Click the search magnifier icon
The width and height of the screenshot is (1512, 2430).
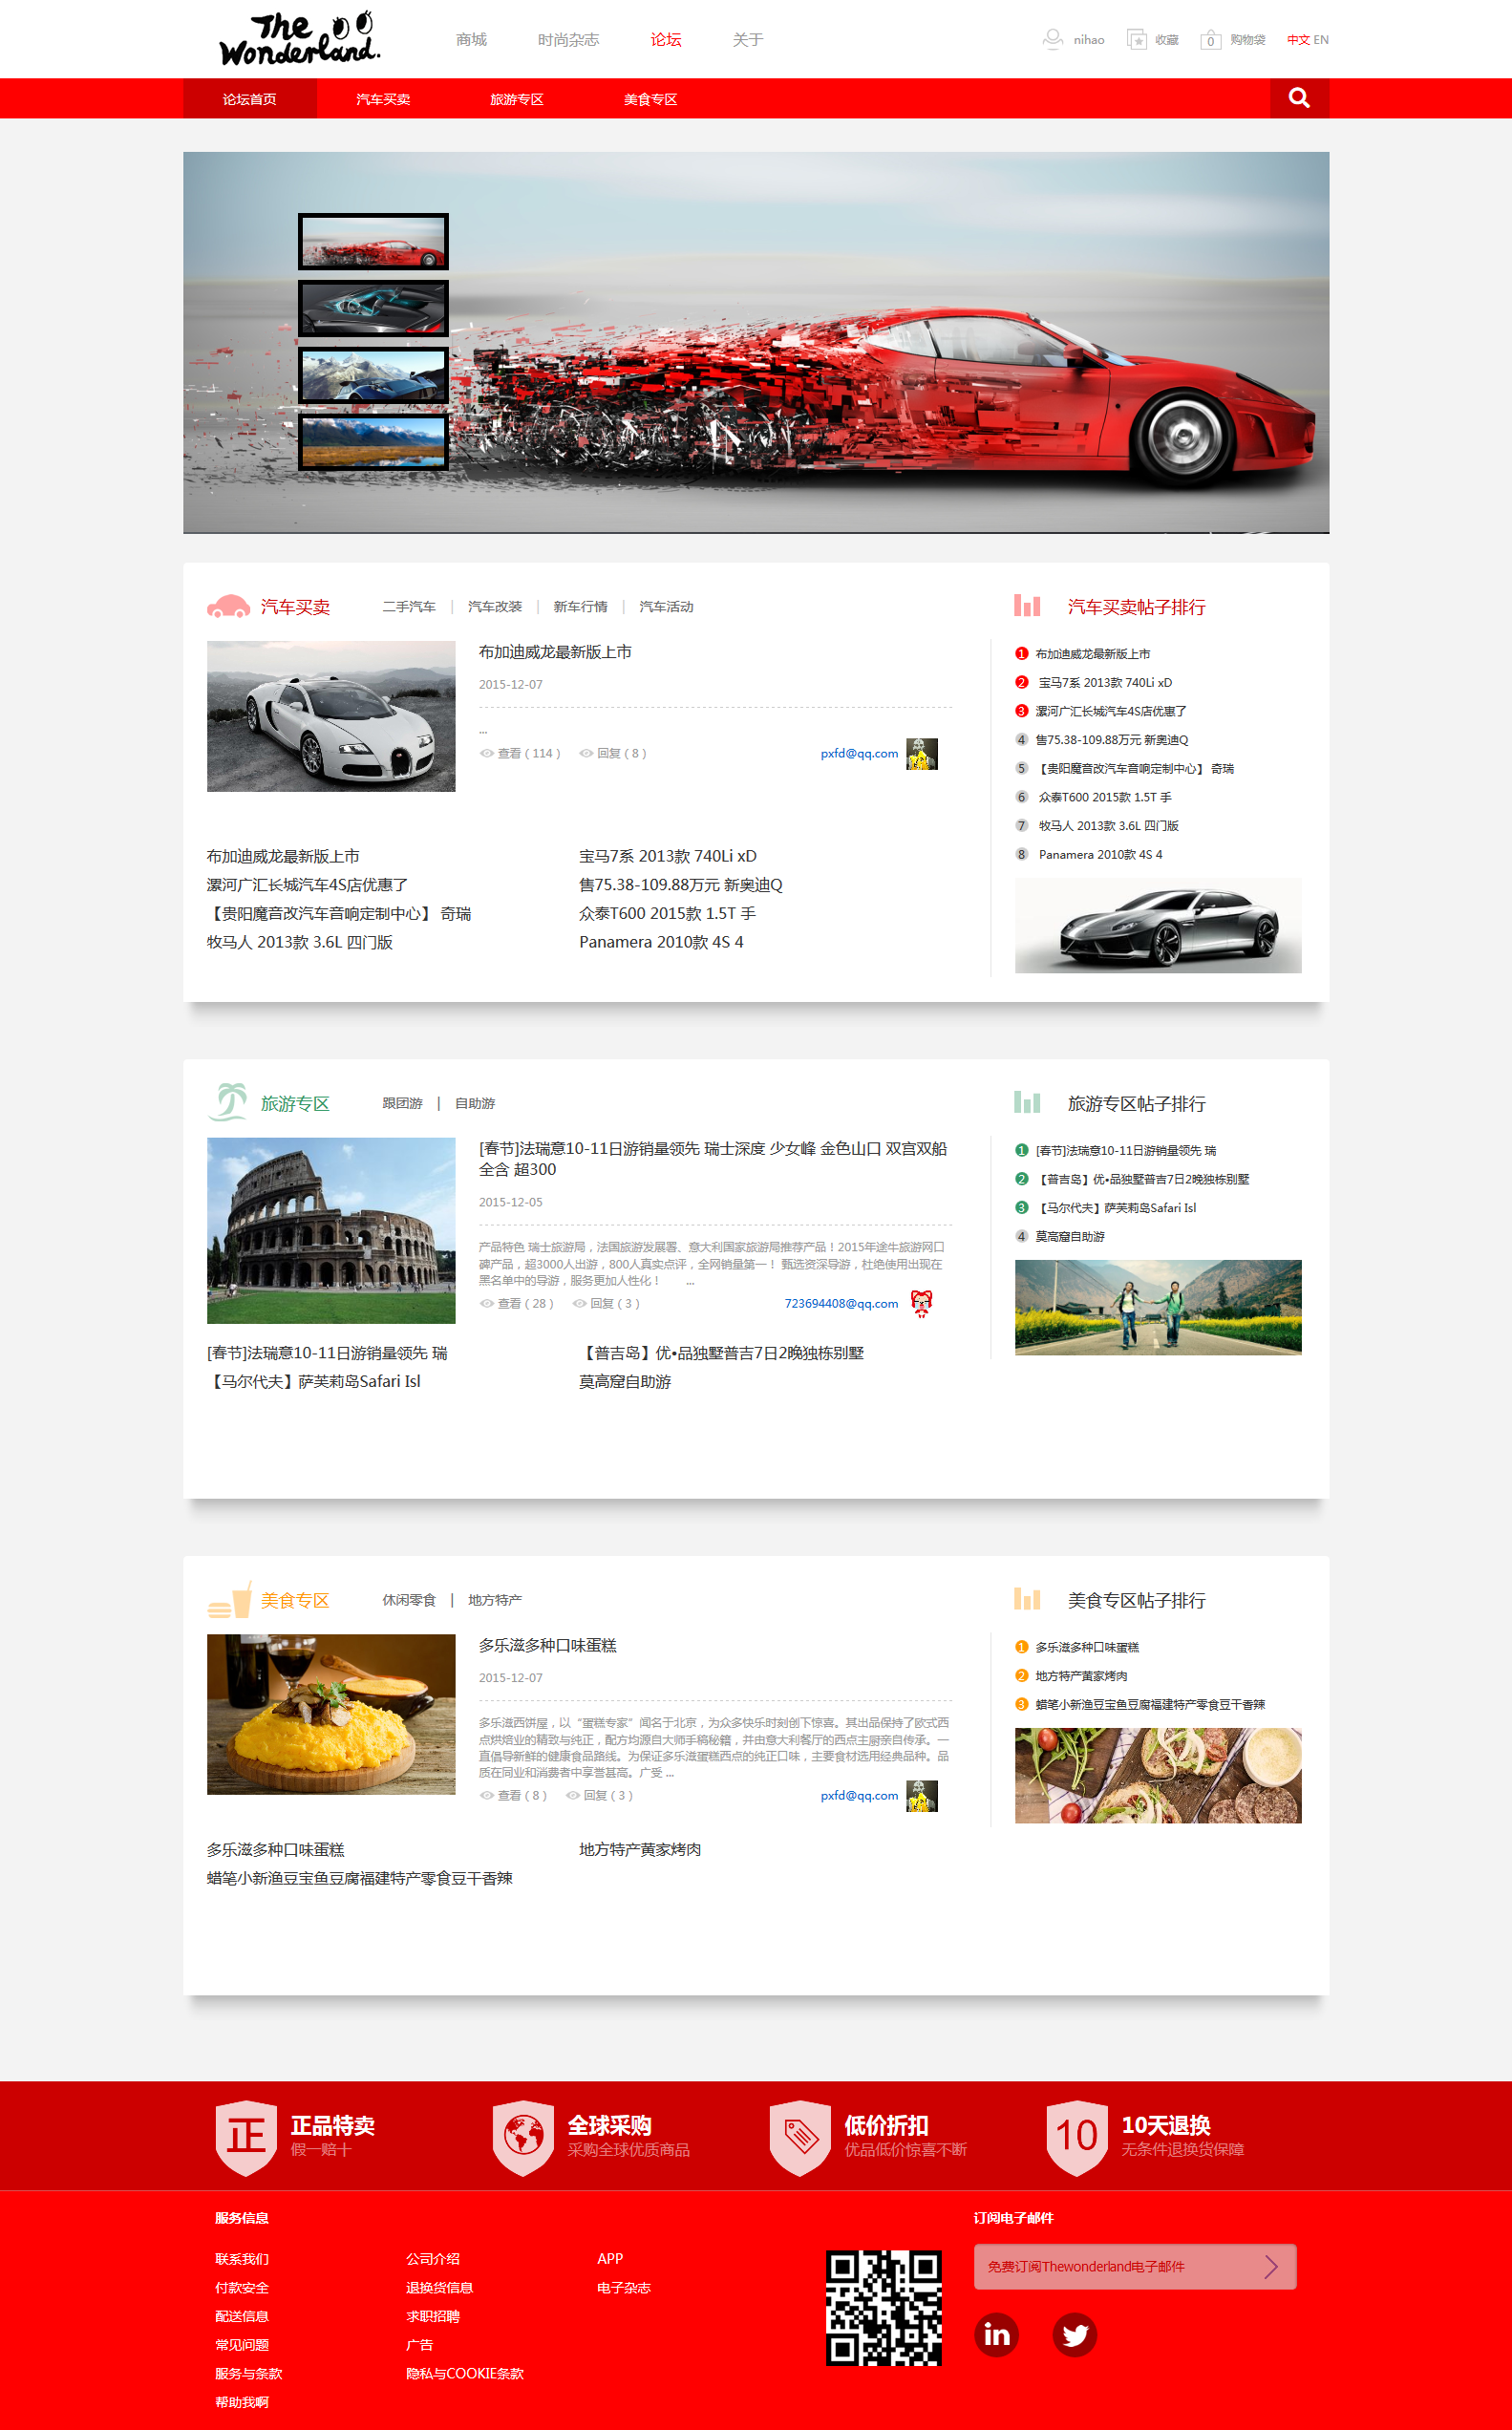1298,98
